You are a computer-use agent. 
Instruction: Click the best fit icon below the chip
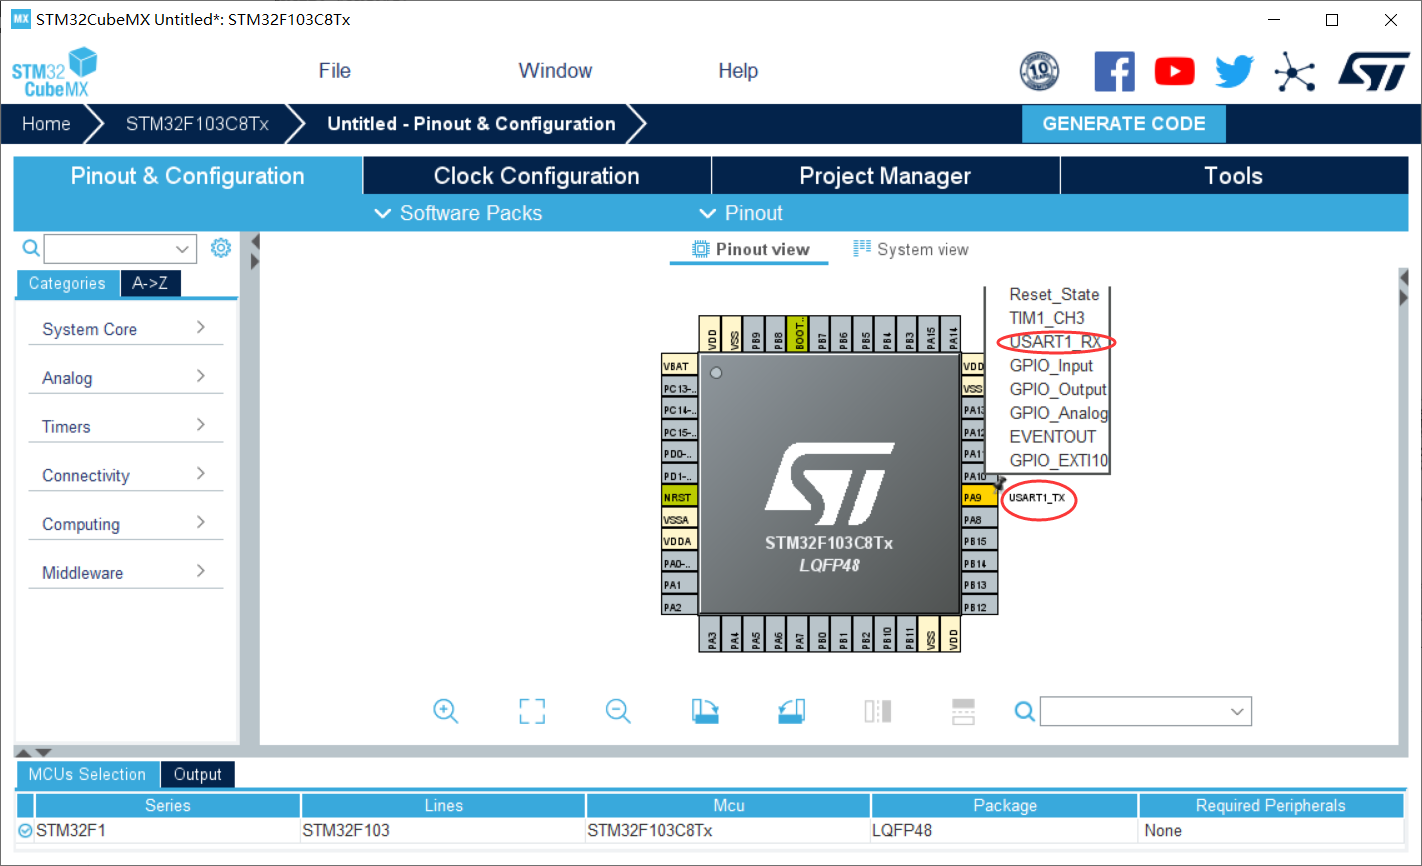532,711
